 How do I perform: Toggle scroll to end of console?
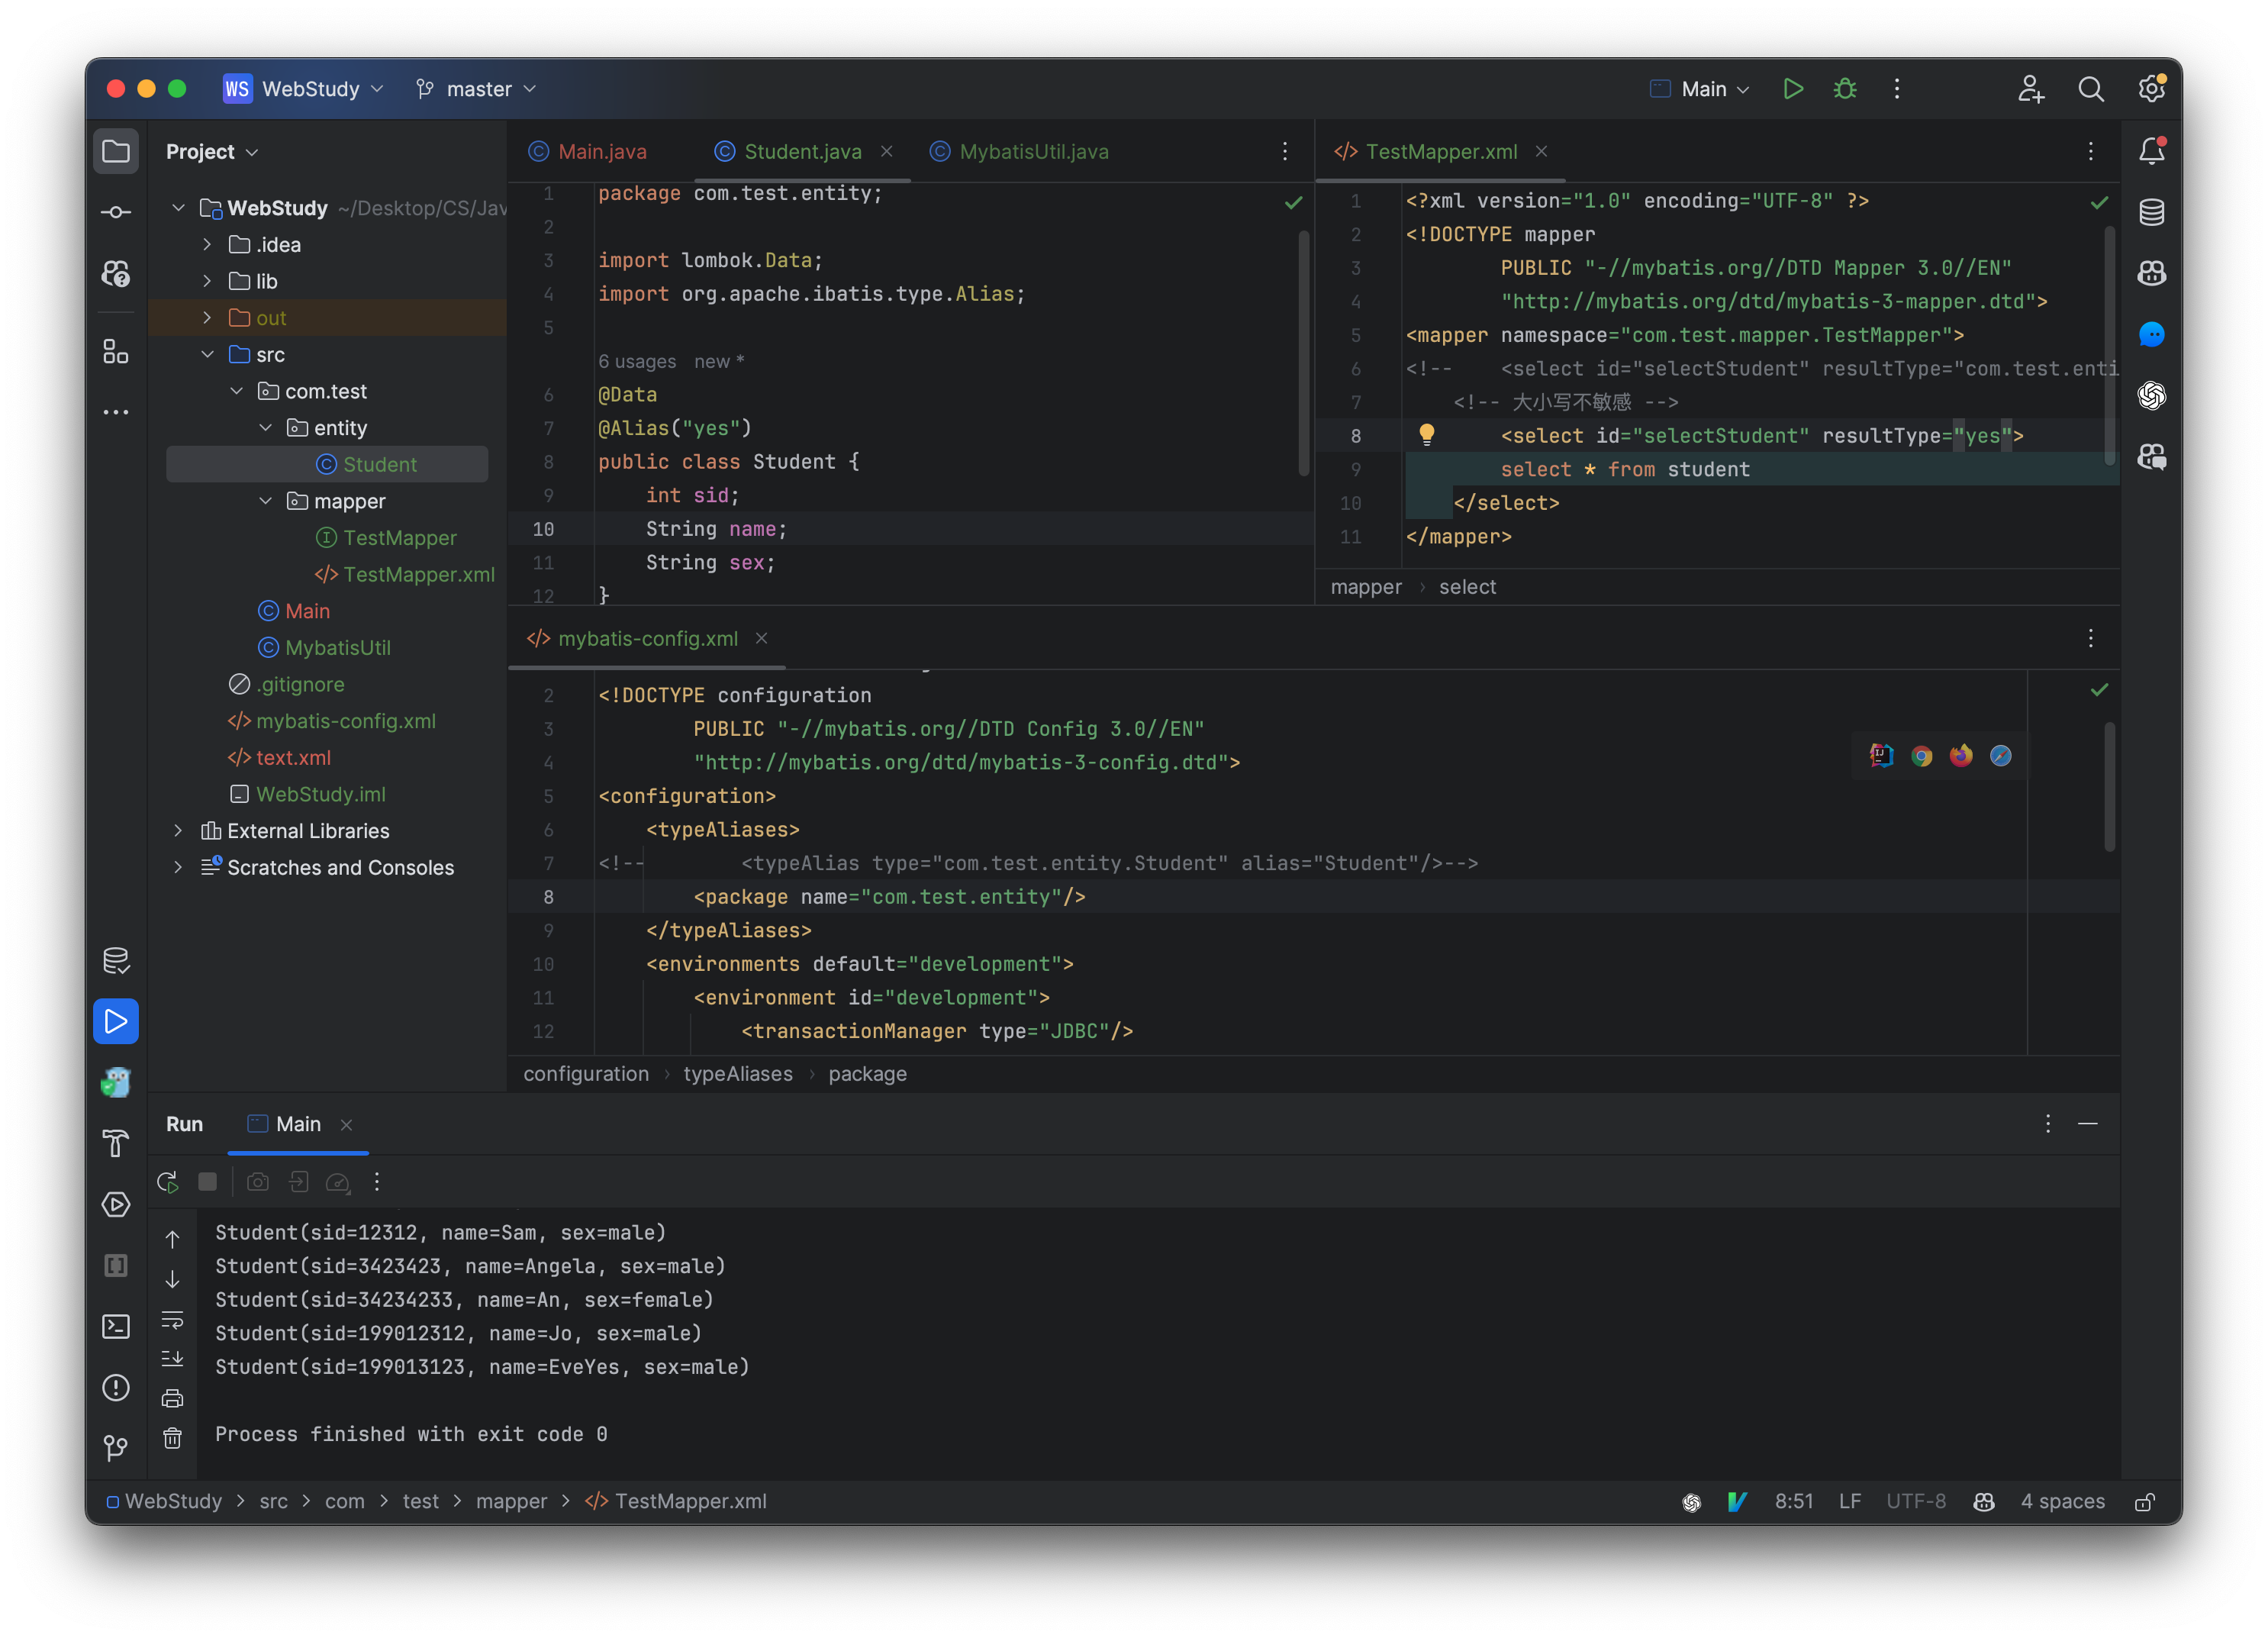(173, 1359)
